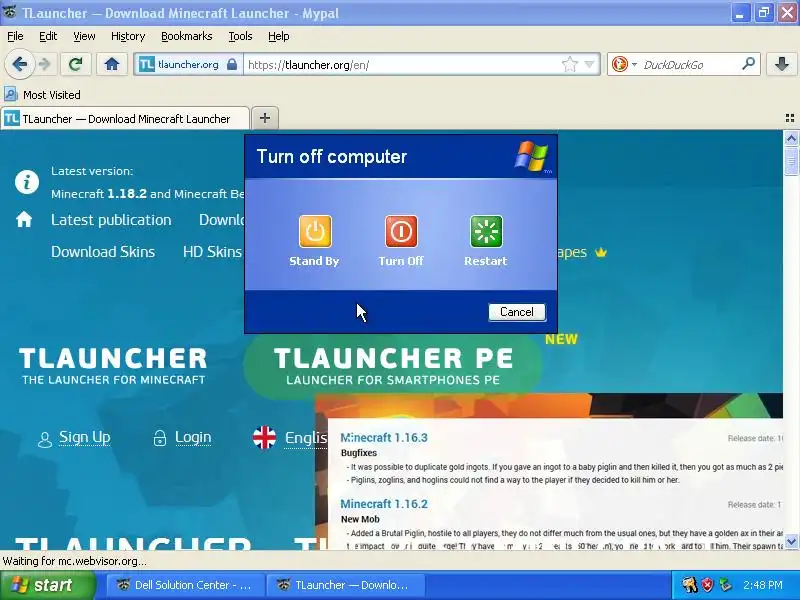Click the Stand By power icon
The height and width of the screenshot is (600, 800).
[x=315, y=231]
